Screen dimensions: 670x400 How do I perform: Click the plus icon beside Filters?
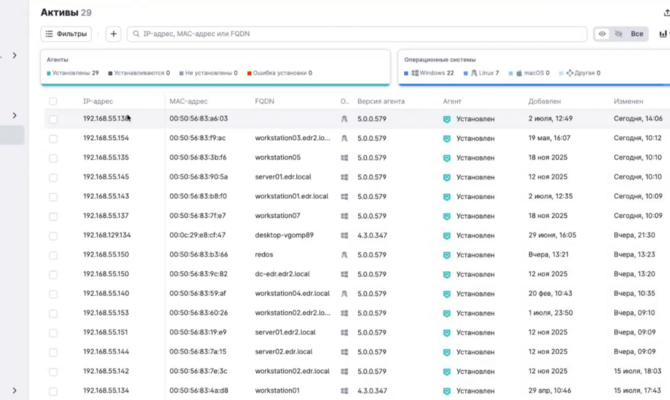tap(113, 34)
